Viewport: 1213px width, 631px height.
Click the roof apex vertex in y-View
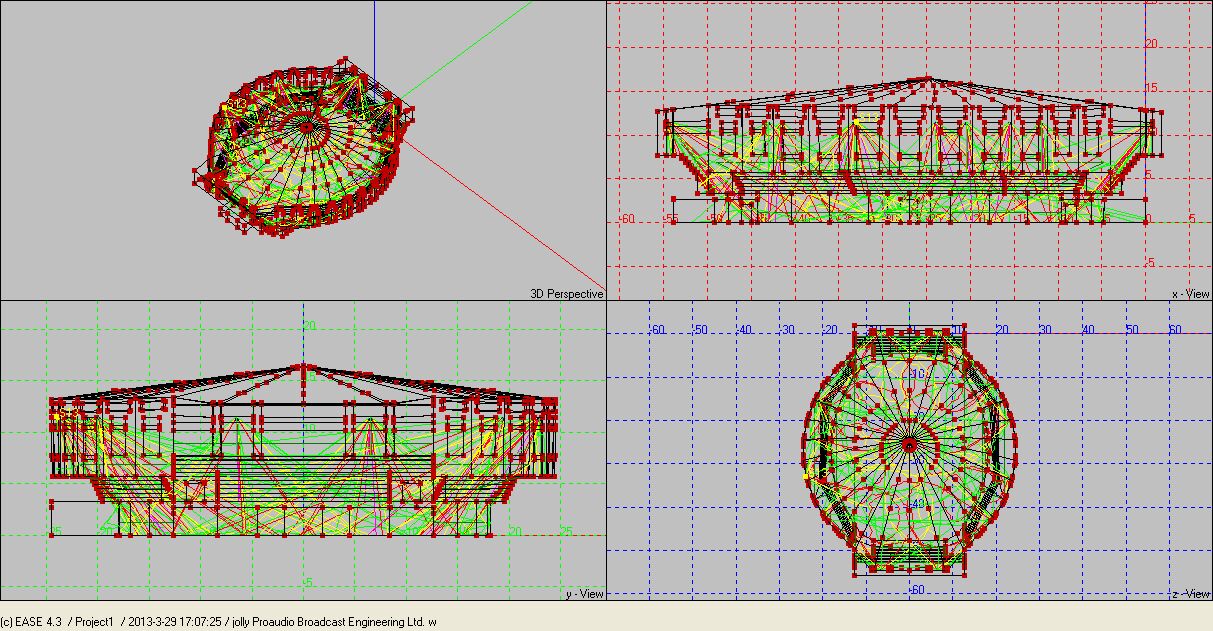click(302, 365)
